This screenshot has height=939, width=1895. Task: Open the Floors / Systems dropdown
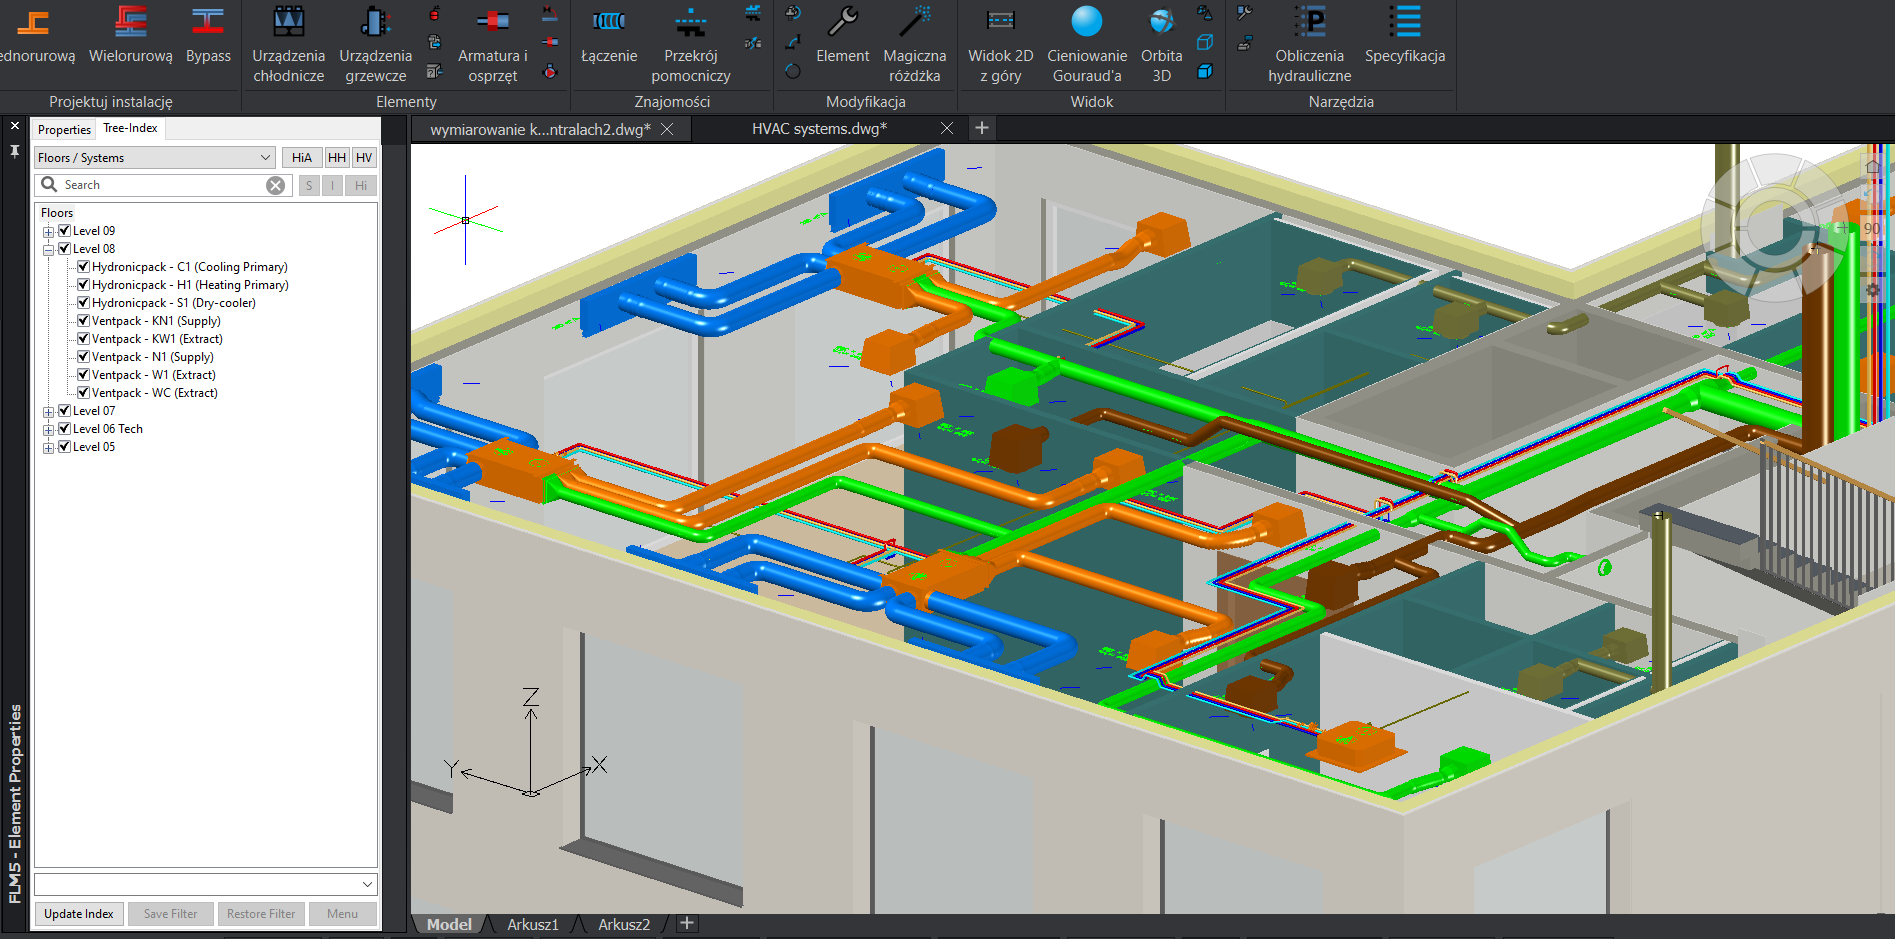[x=154, y=158]
